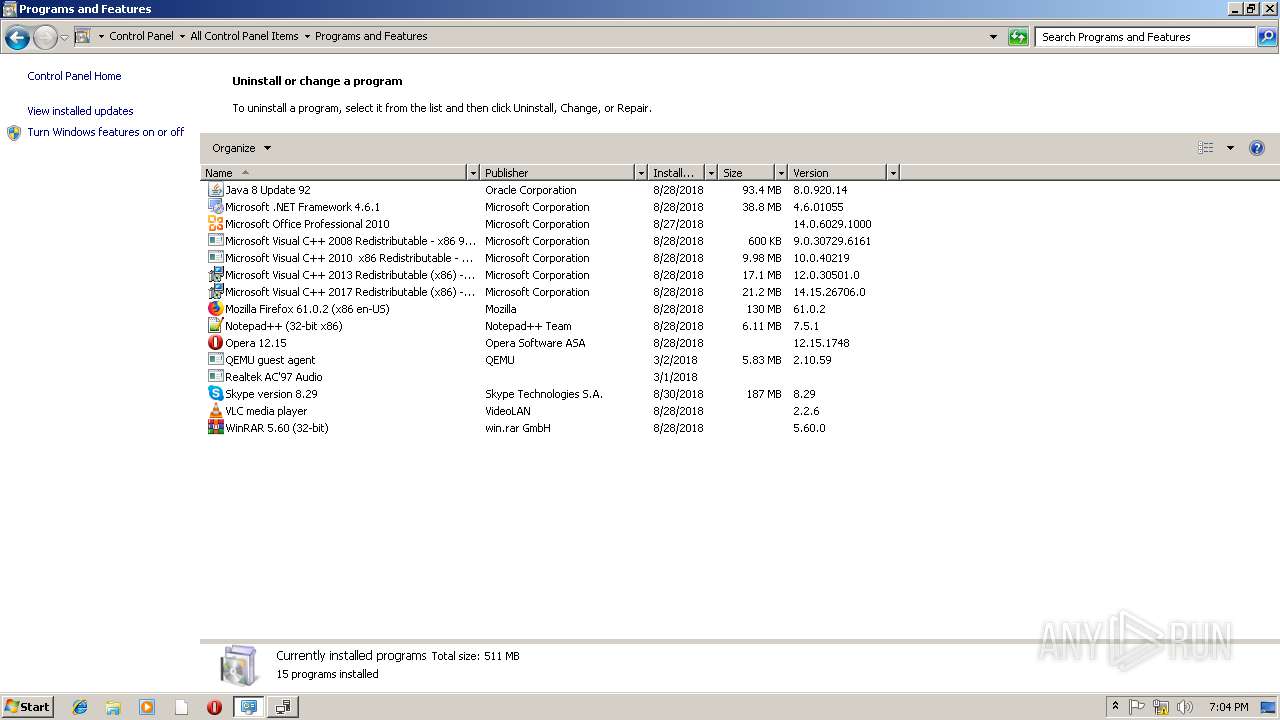Open Internet Explorer from the taskbar

pyautogui.click(x=80, y=707)
